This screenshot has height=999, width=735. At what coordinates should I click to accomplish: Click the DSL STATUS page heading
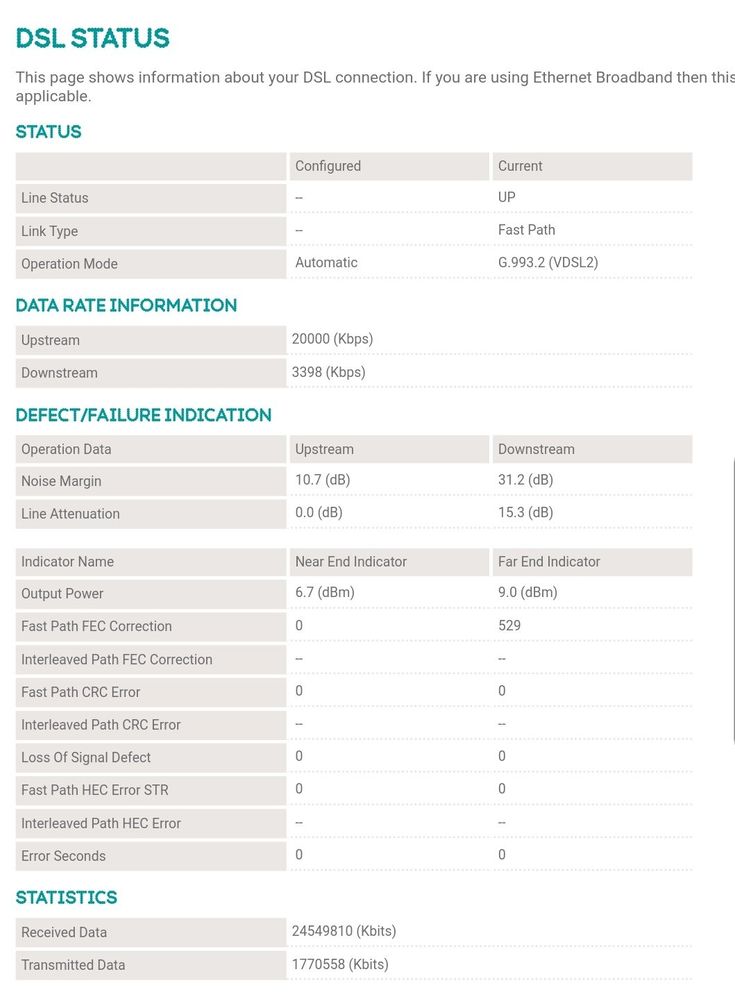click(x=92, y=38)
